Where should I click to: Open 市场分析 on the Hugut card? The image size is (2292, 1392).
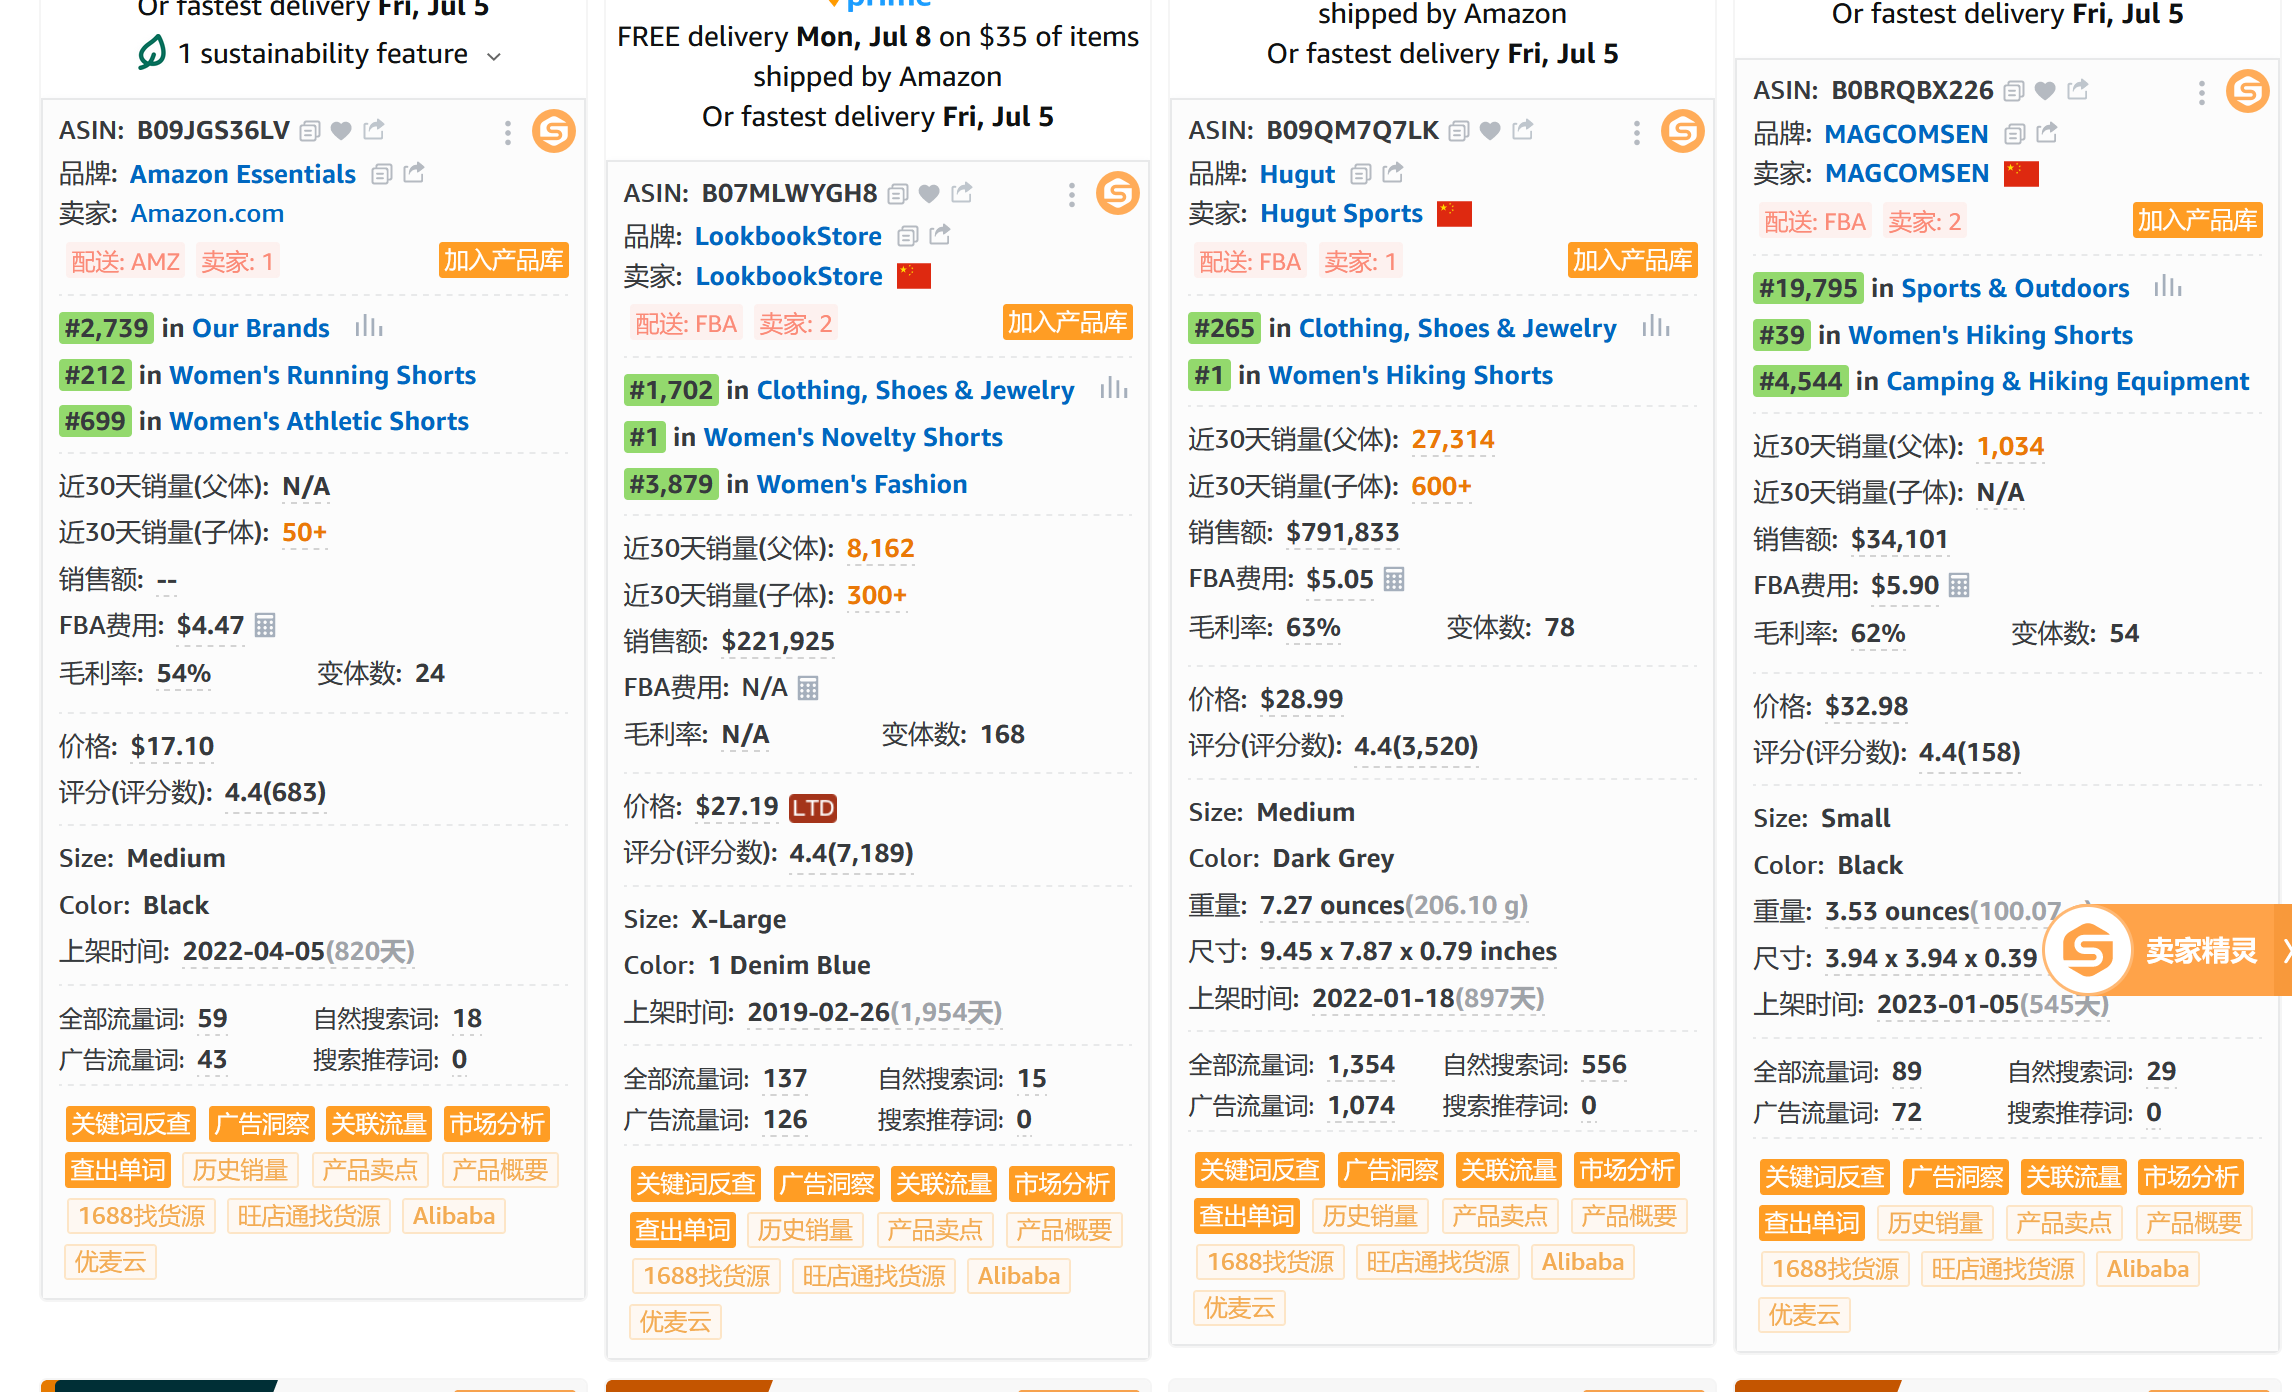(x=1626, y=1170)
